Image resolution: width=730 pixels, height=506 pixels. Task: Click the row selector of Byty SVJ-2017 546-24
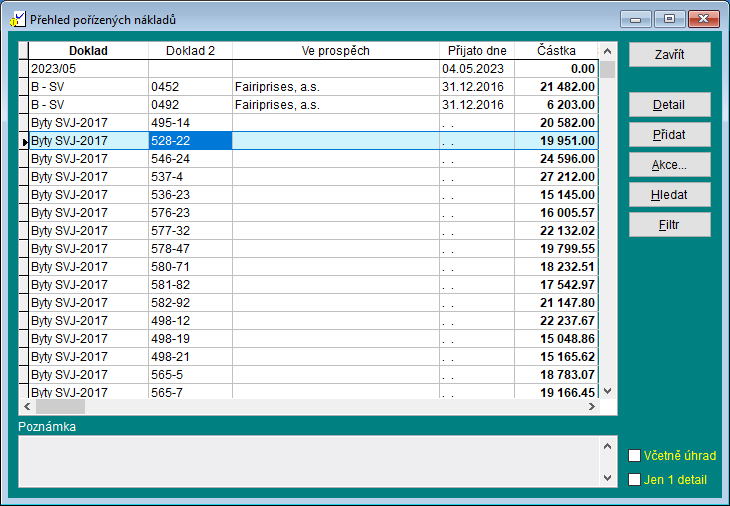(24, 159)
